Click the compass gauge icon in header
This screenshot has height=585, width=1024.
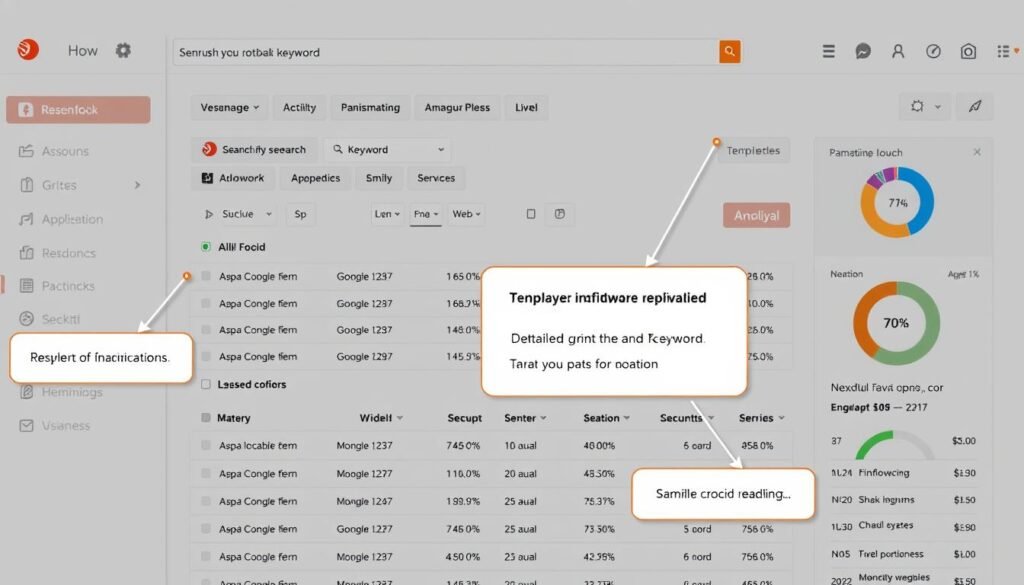pos(933,52)
